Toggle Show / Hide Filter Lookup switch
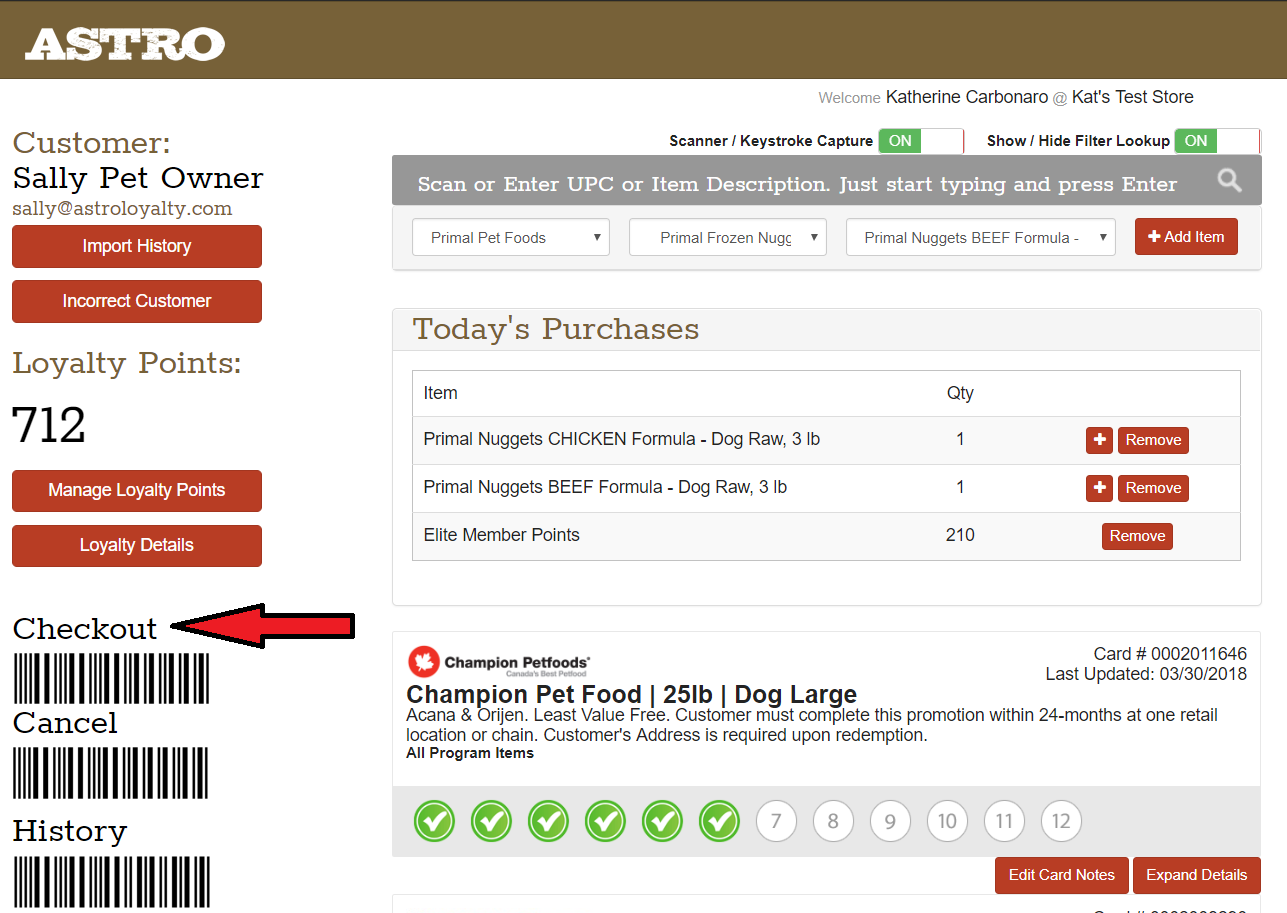The height and width of the screenshot is (913, 1287). [1217, 141]
